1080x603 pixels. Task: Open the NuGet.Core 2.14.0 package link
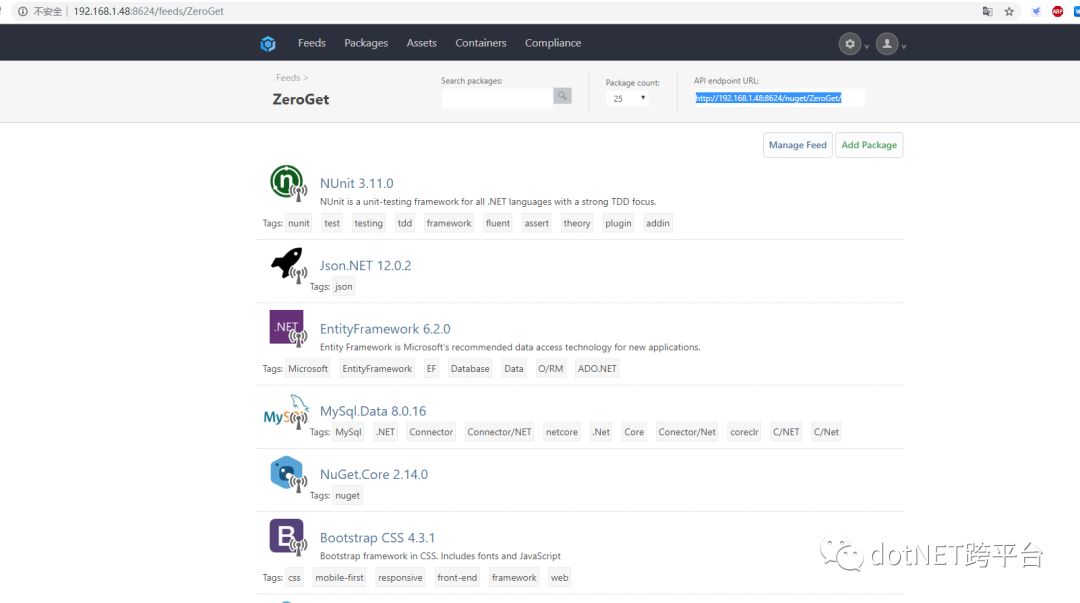click(374, 474)
